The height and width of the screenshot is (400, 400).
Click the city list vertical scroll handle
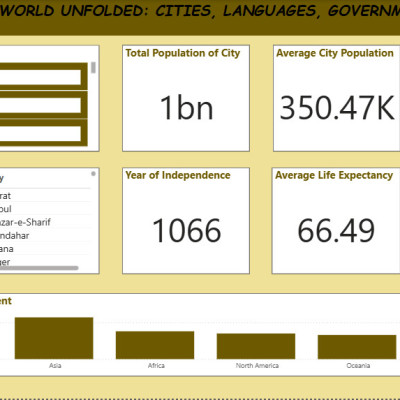click(x=93, y=174)
